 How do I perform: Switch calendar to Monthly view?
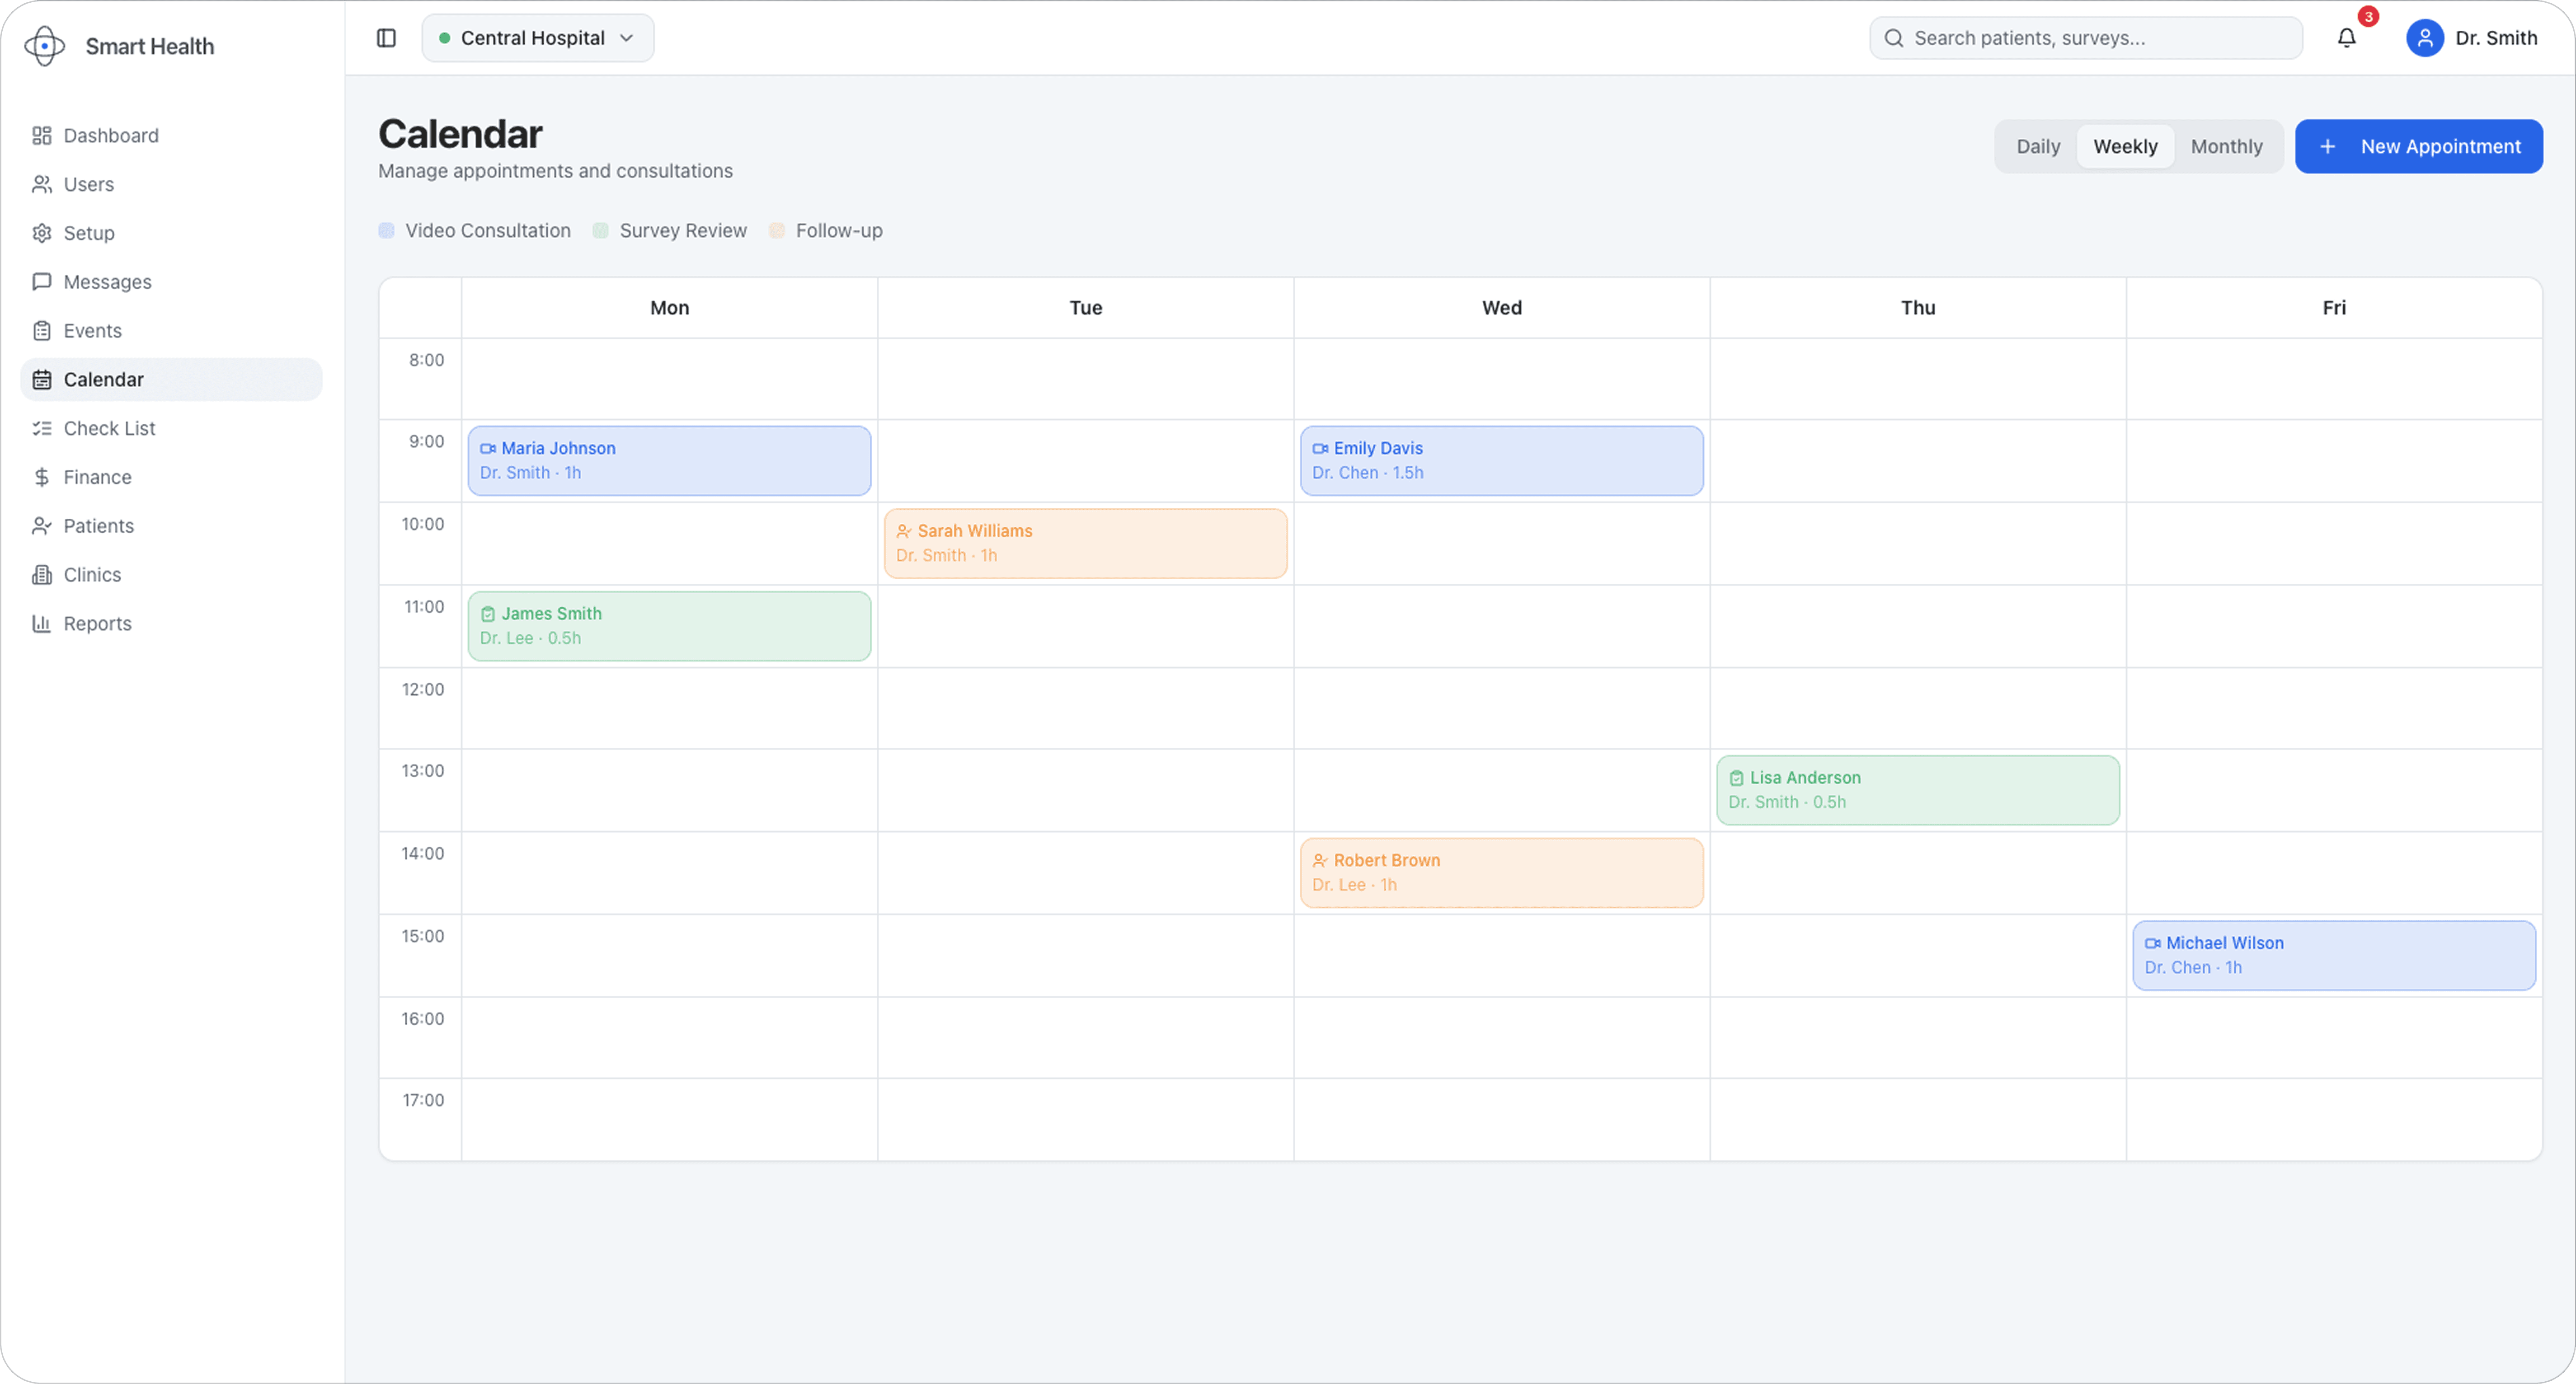pyautogui.click(x=2226, y=147)
